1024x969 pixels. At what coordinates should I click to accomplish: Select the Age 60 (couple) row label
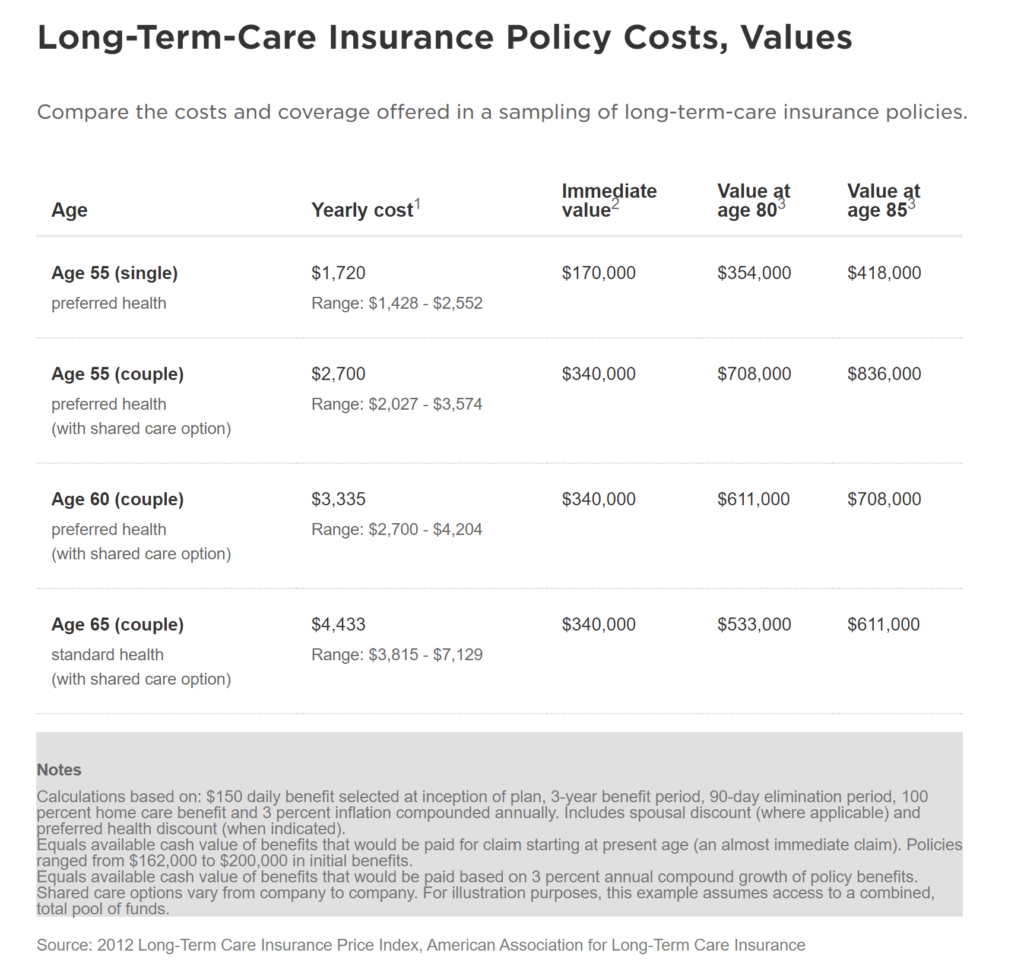point(118,500)
